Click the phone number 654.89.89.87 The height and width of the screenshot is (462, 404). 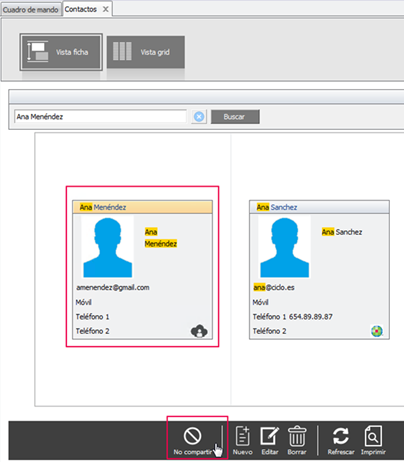click(x=311, y=317)
